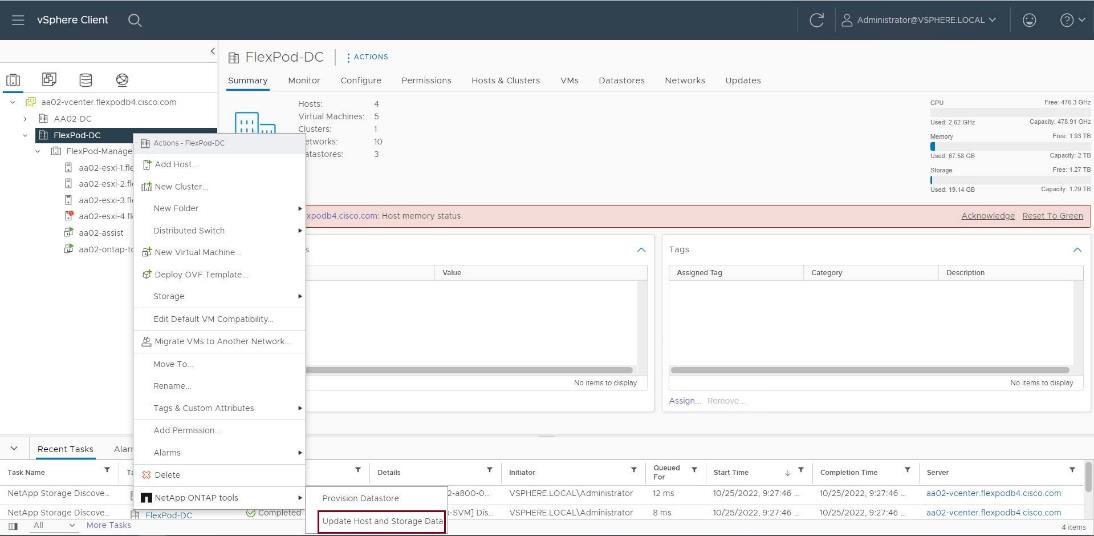This screenshot has height=536, width=1094.
Task: Switch to Networking inventory view icon
Action: (122, 80)
